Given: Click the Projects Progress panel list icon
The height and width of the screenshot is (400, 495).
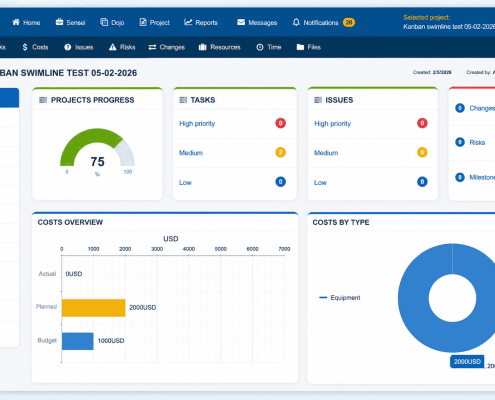Looking at the screenshot, I should (x=43, y=100).
